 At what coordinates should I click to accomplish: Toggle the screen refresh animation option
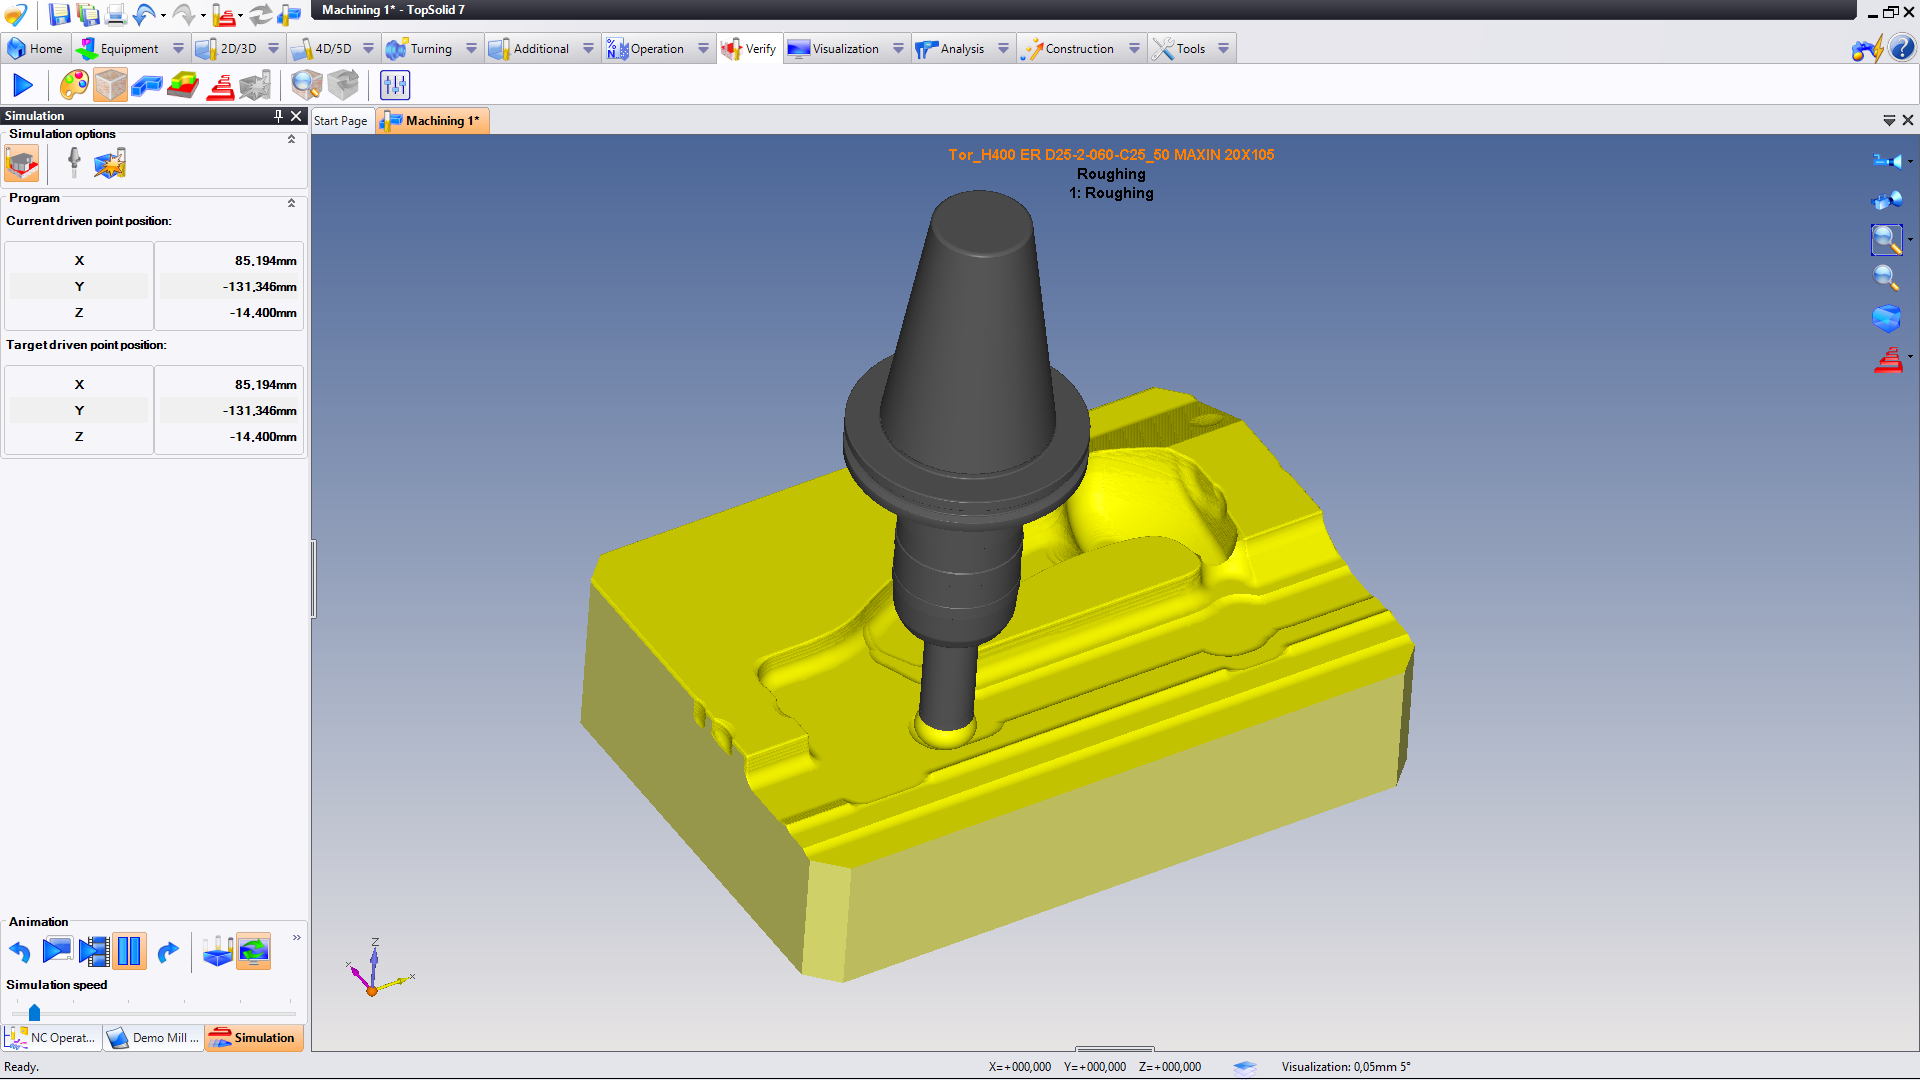(254, 951)
